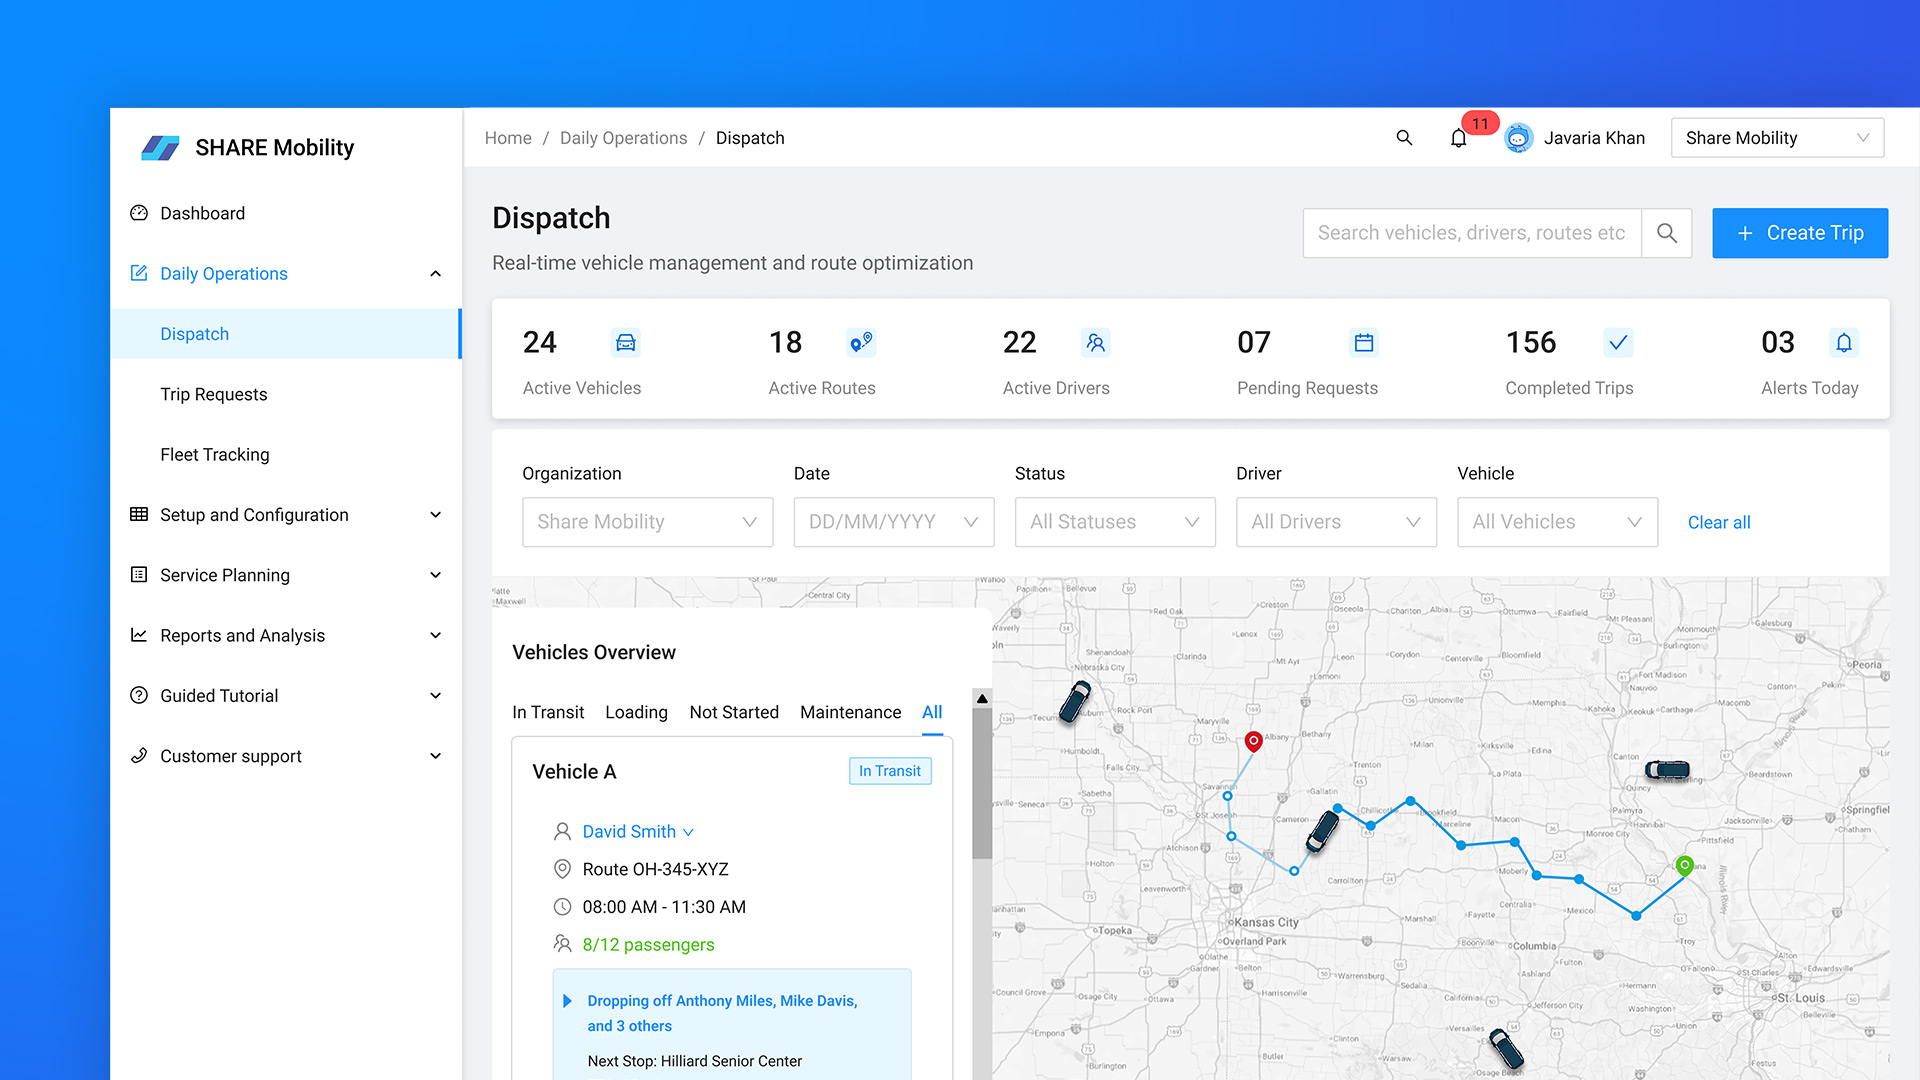
Task: Open the Trip Requests page
Action: tap(213, 394)
